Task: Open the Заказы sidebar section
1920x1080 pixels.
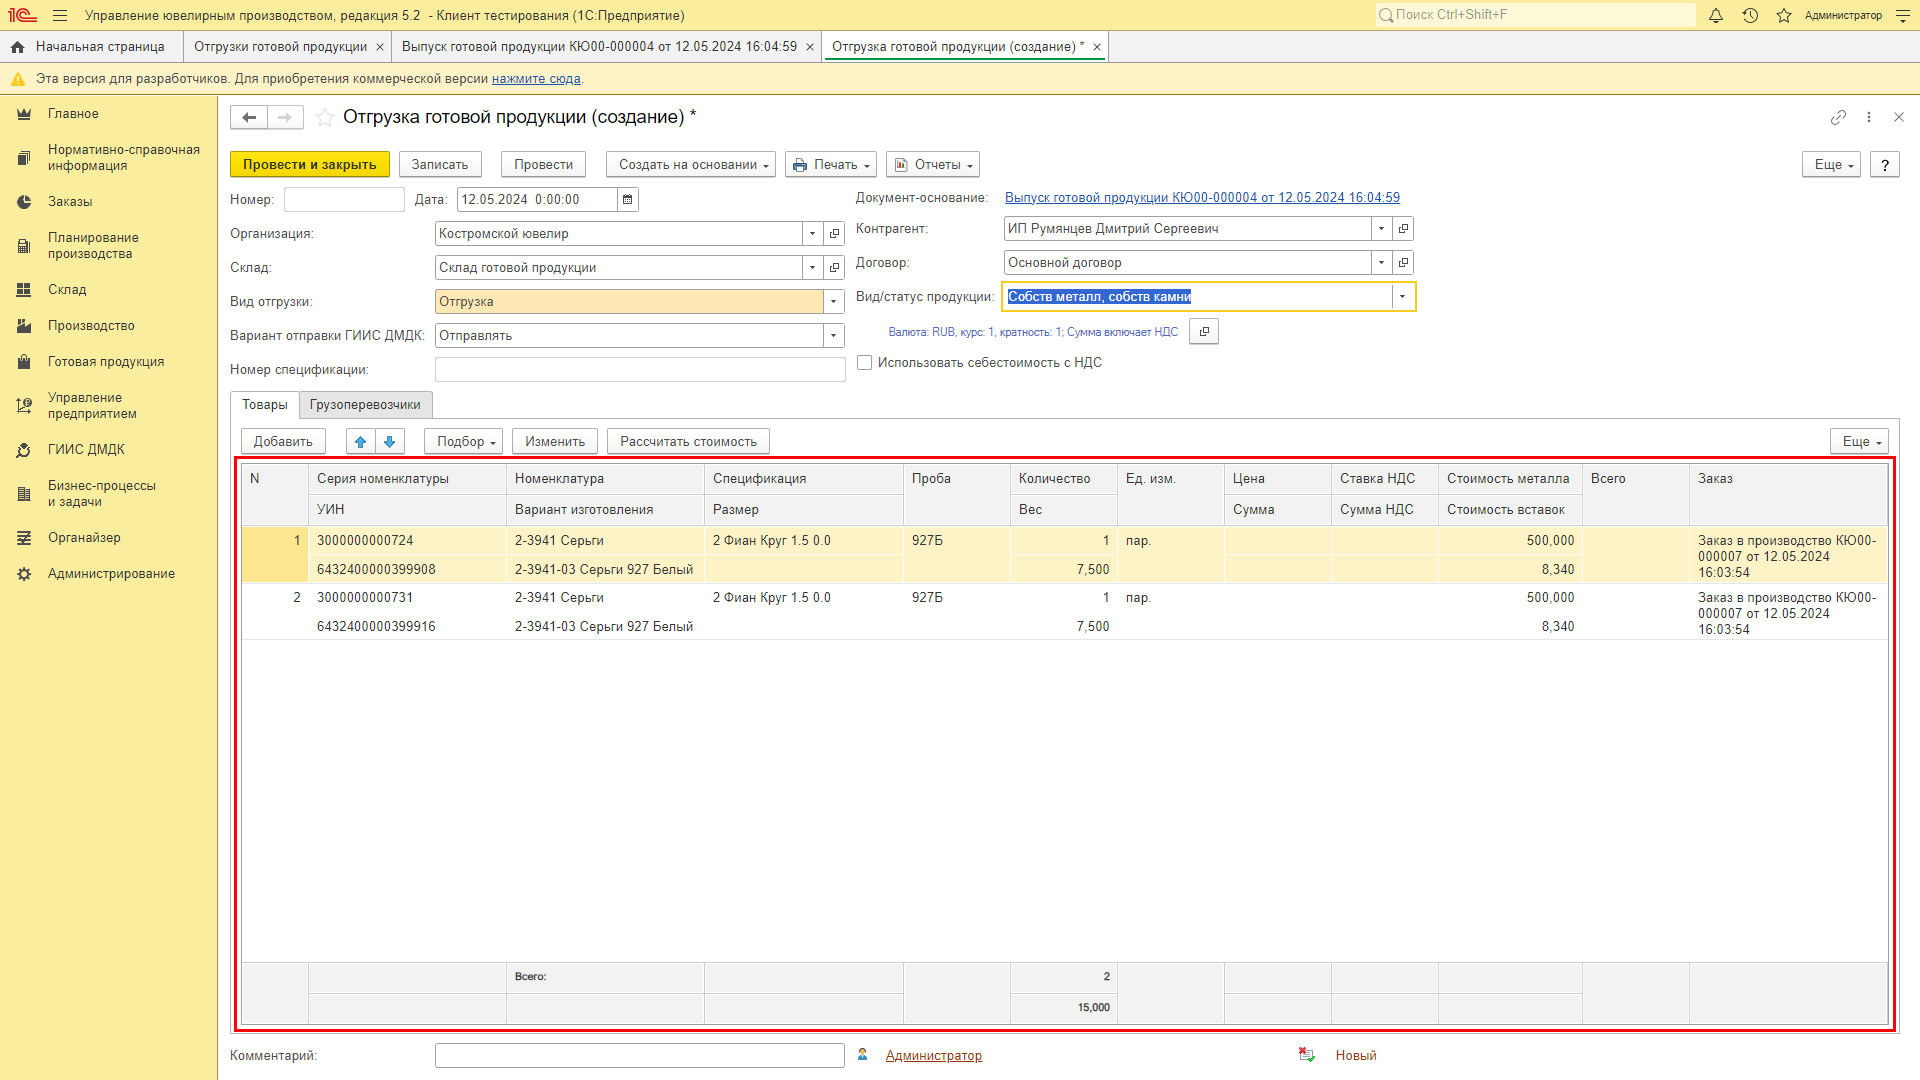Action: click(x=70, y=202)
